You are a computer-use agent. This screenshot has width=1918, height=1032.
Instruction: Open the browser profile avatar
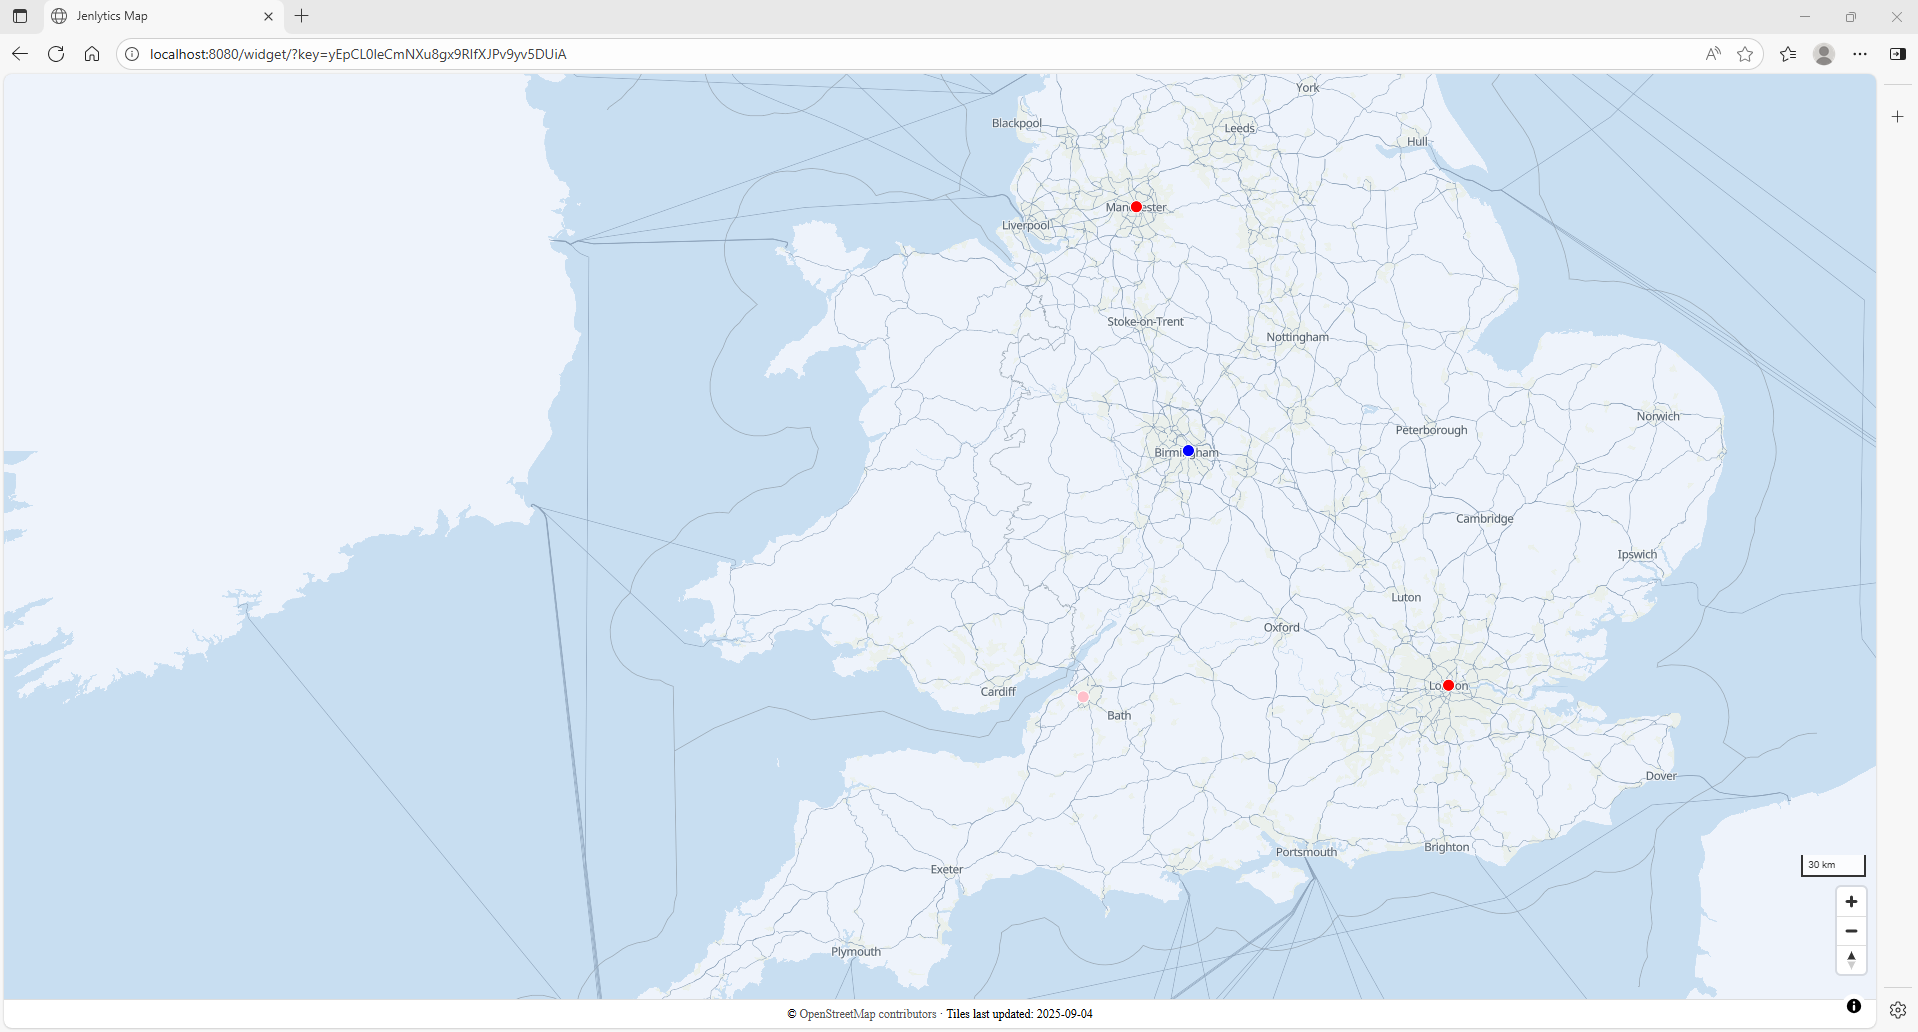click(x=1824, y=54)
